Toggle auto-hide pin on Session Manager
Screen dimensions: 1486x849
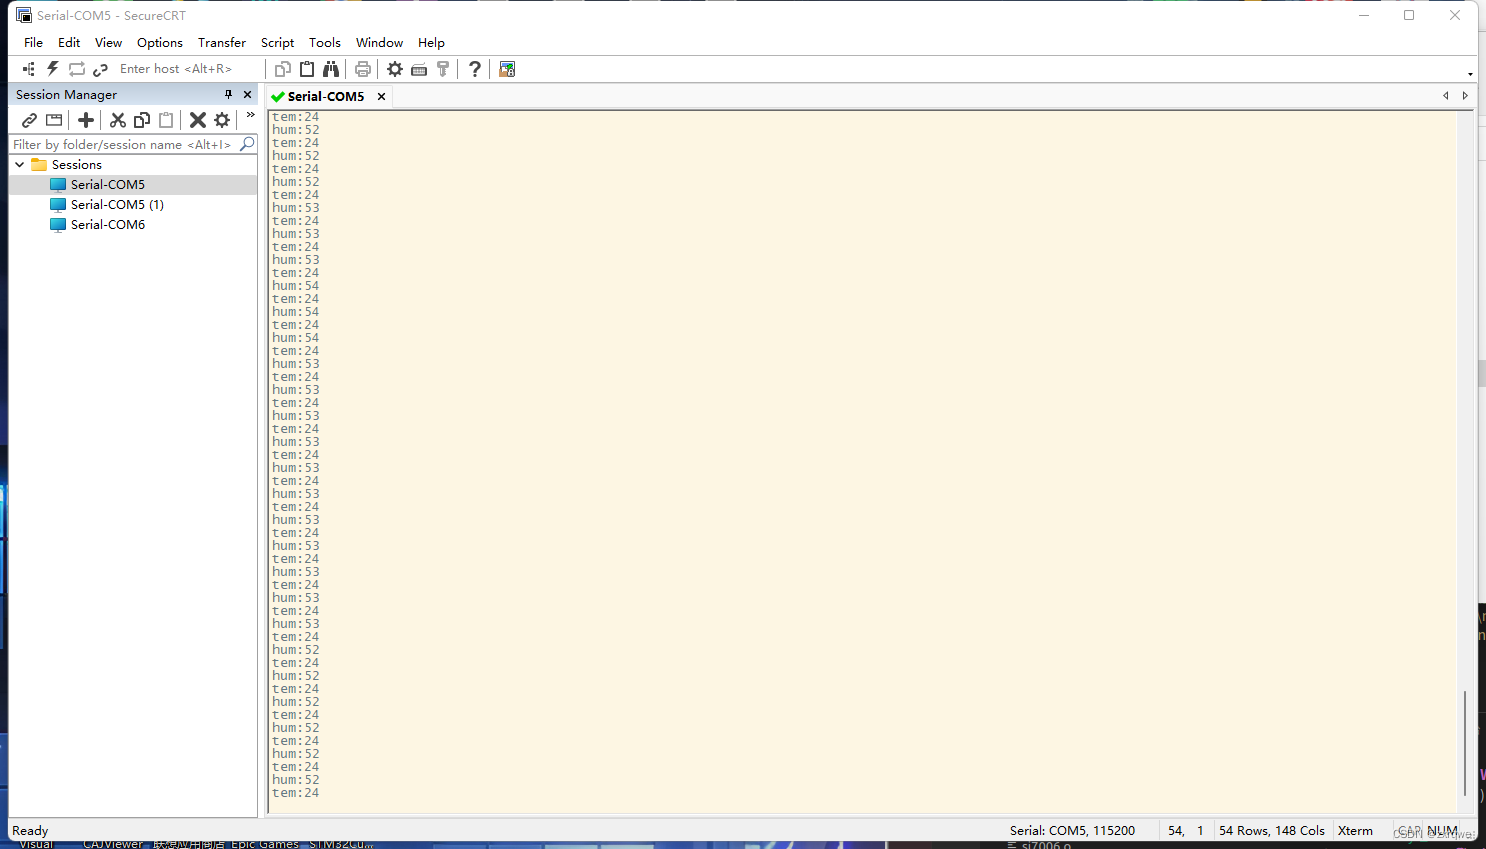point(228,94)
